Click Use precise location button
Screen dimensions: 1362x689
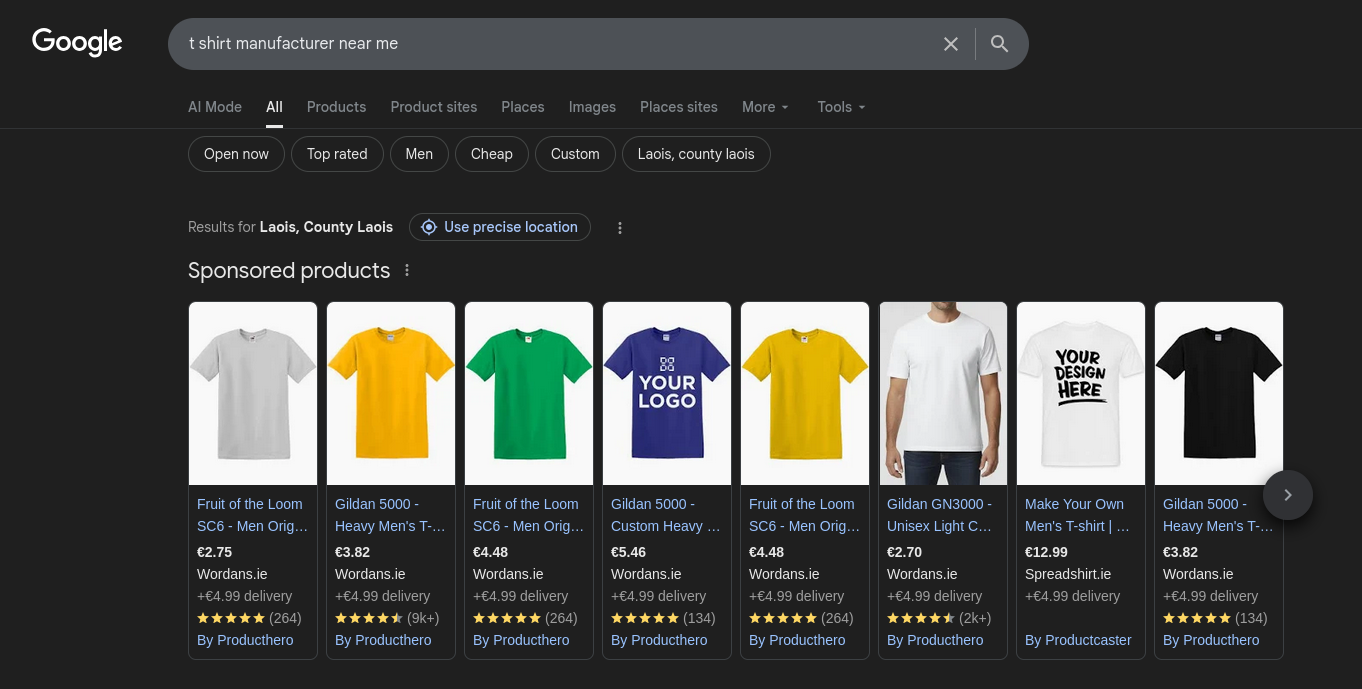pos(500,227)
